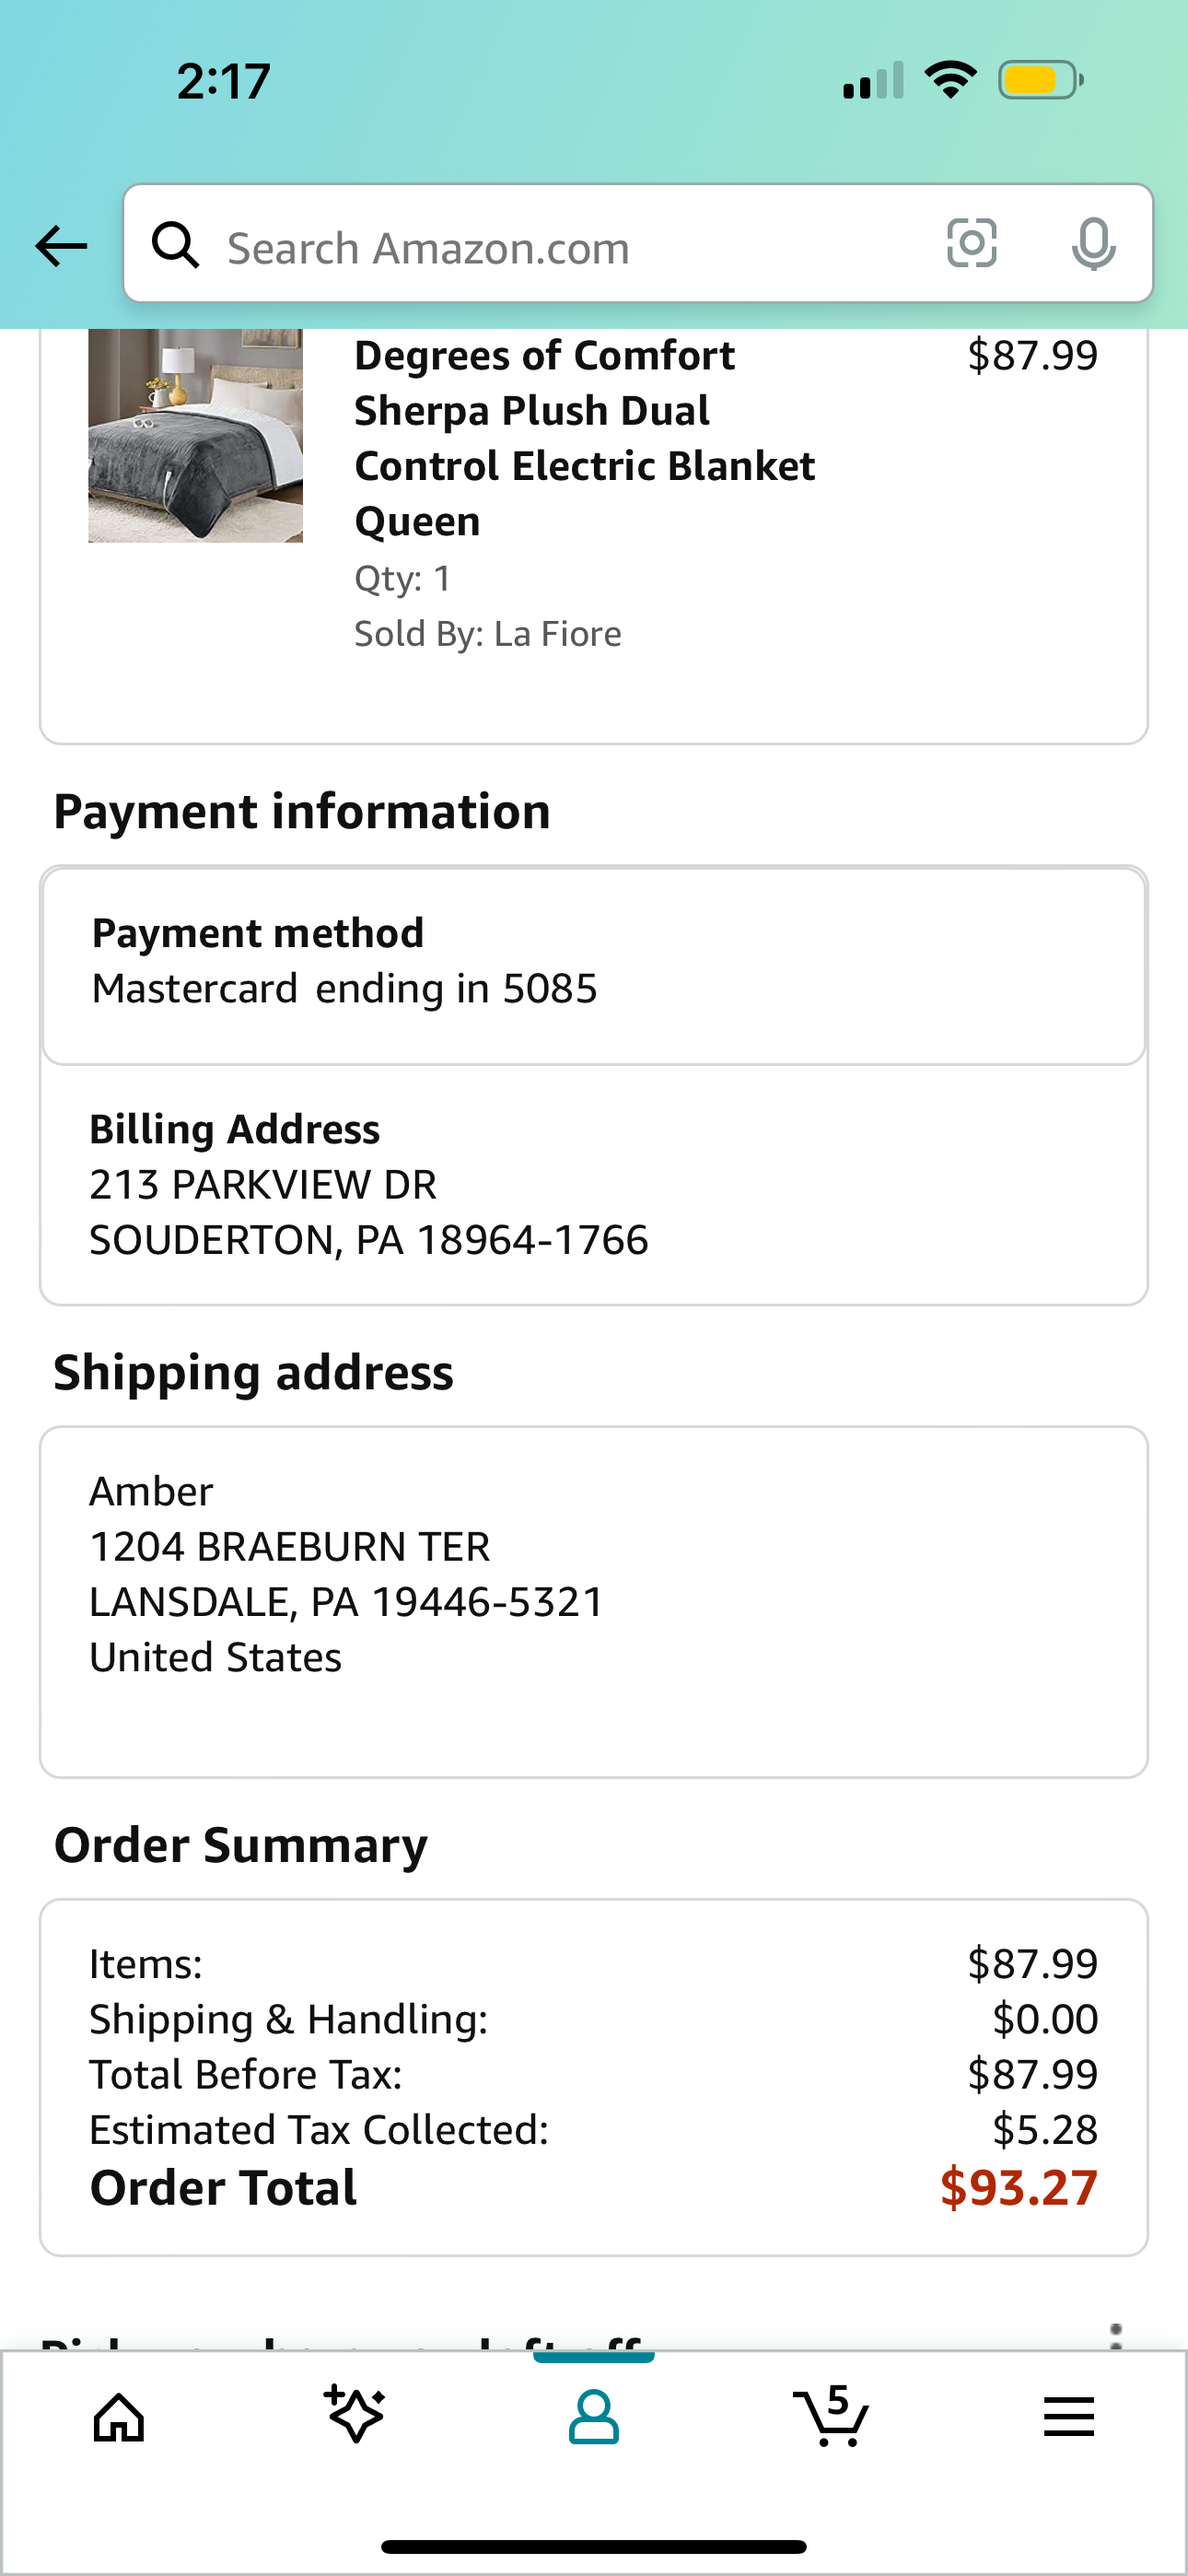Tap the Amber shipping address card

[594, 1602]
